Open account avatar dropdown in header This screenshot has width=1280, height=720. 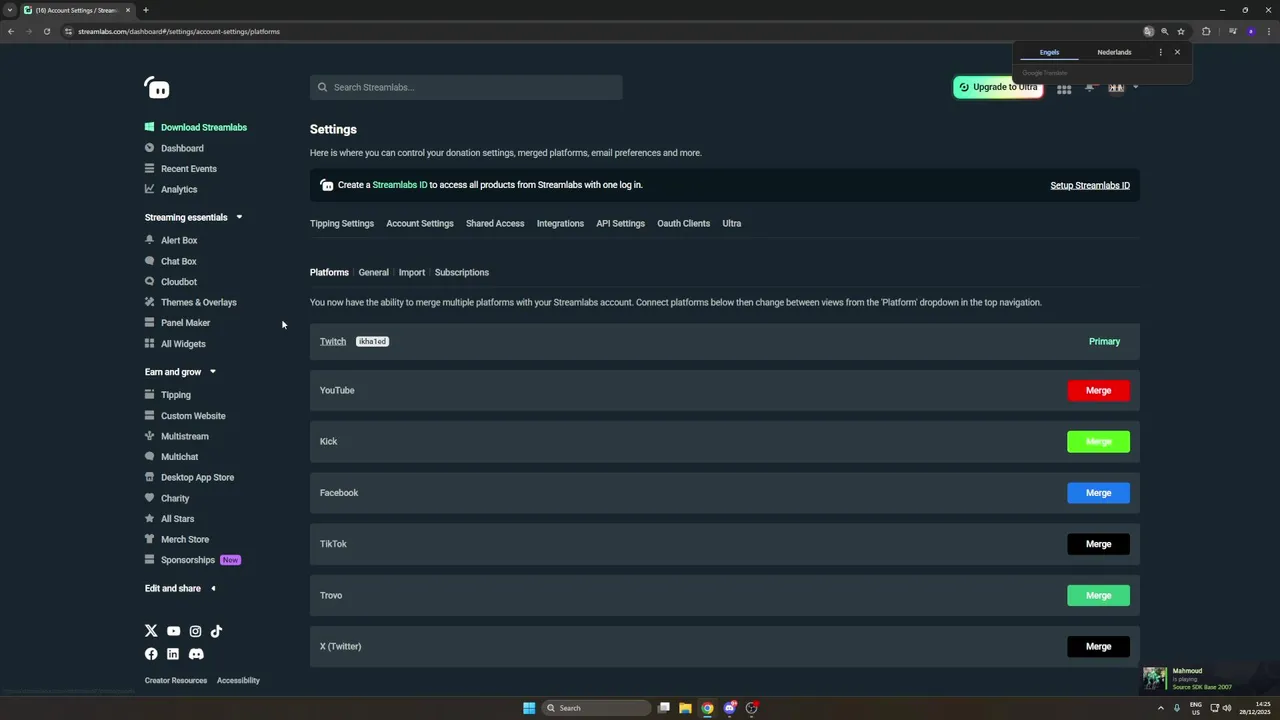[x=1122, y=88]
